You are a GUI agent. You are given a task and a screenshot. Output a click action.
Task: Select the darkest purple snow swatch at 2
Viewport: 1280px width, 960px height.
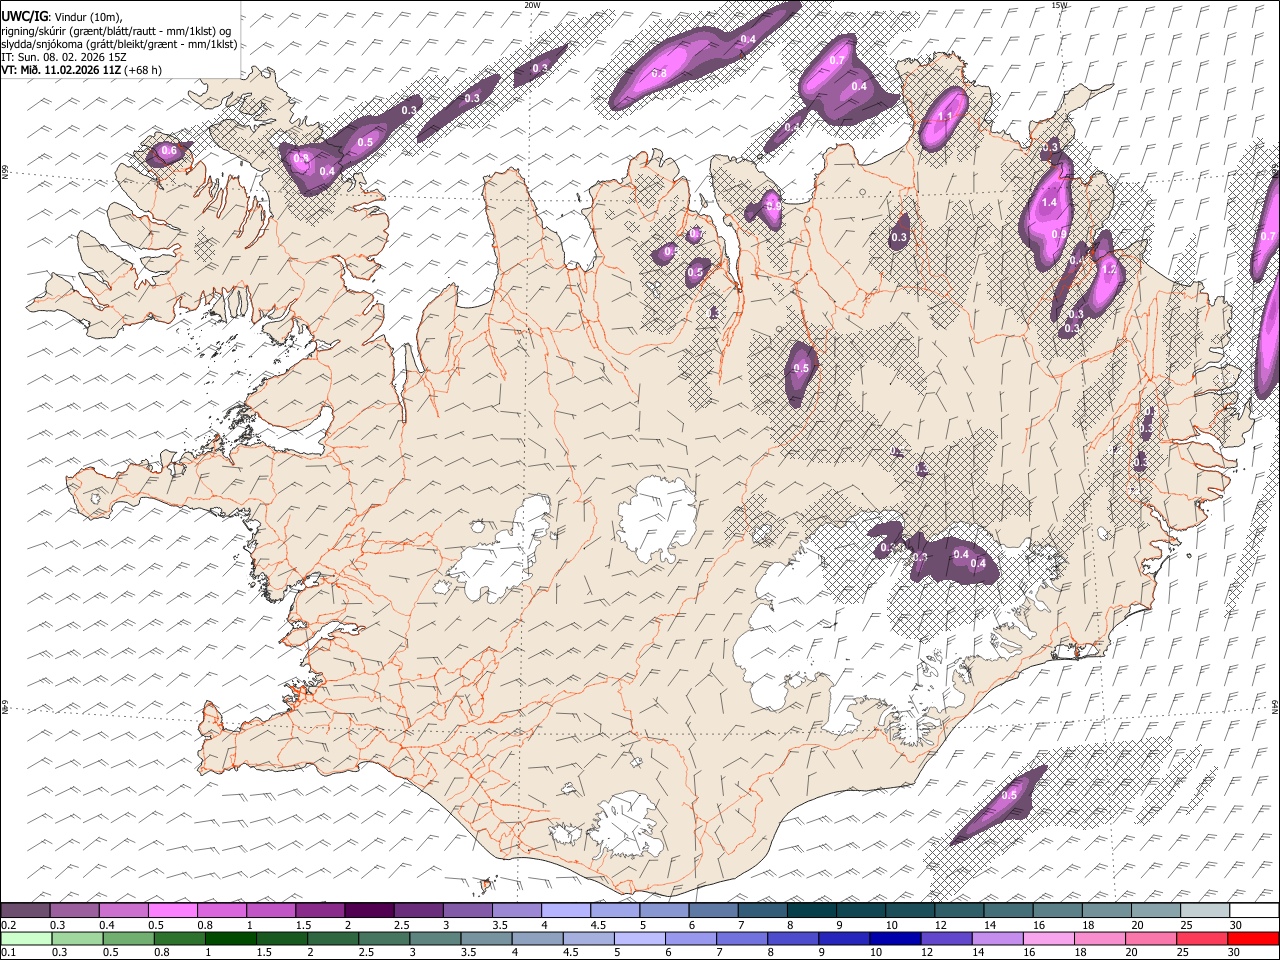(369, 910)
